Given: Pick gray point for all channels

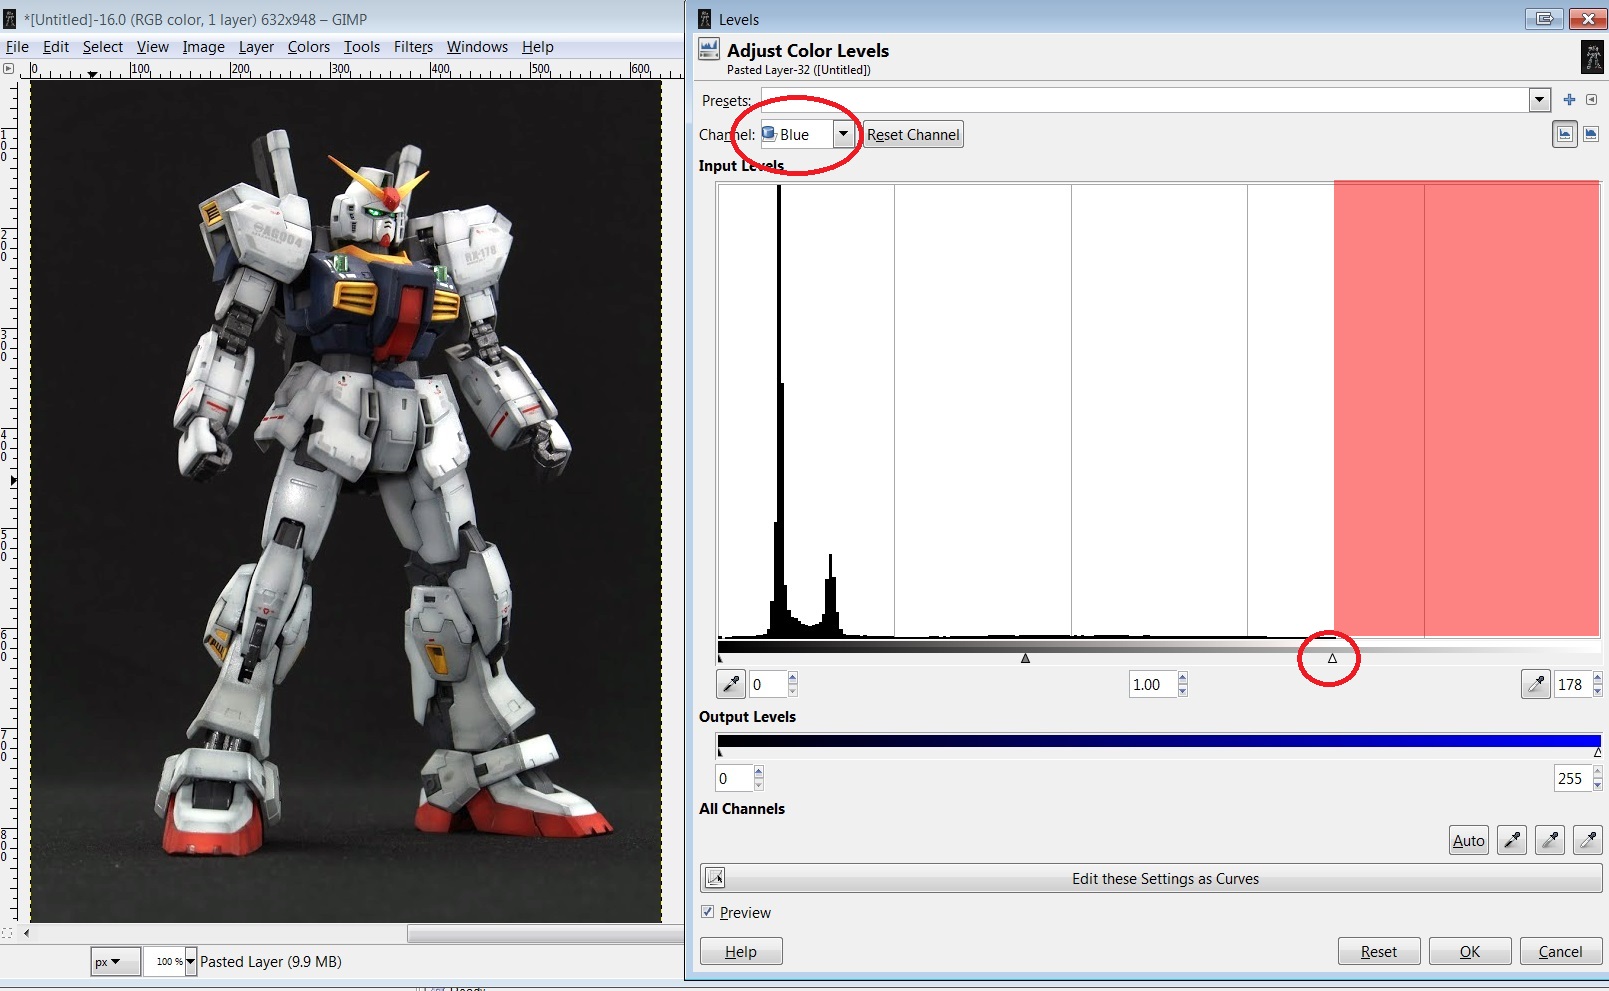Looking at the screenshot, I should [x=1550, y=840].
